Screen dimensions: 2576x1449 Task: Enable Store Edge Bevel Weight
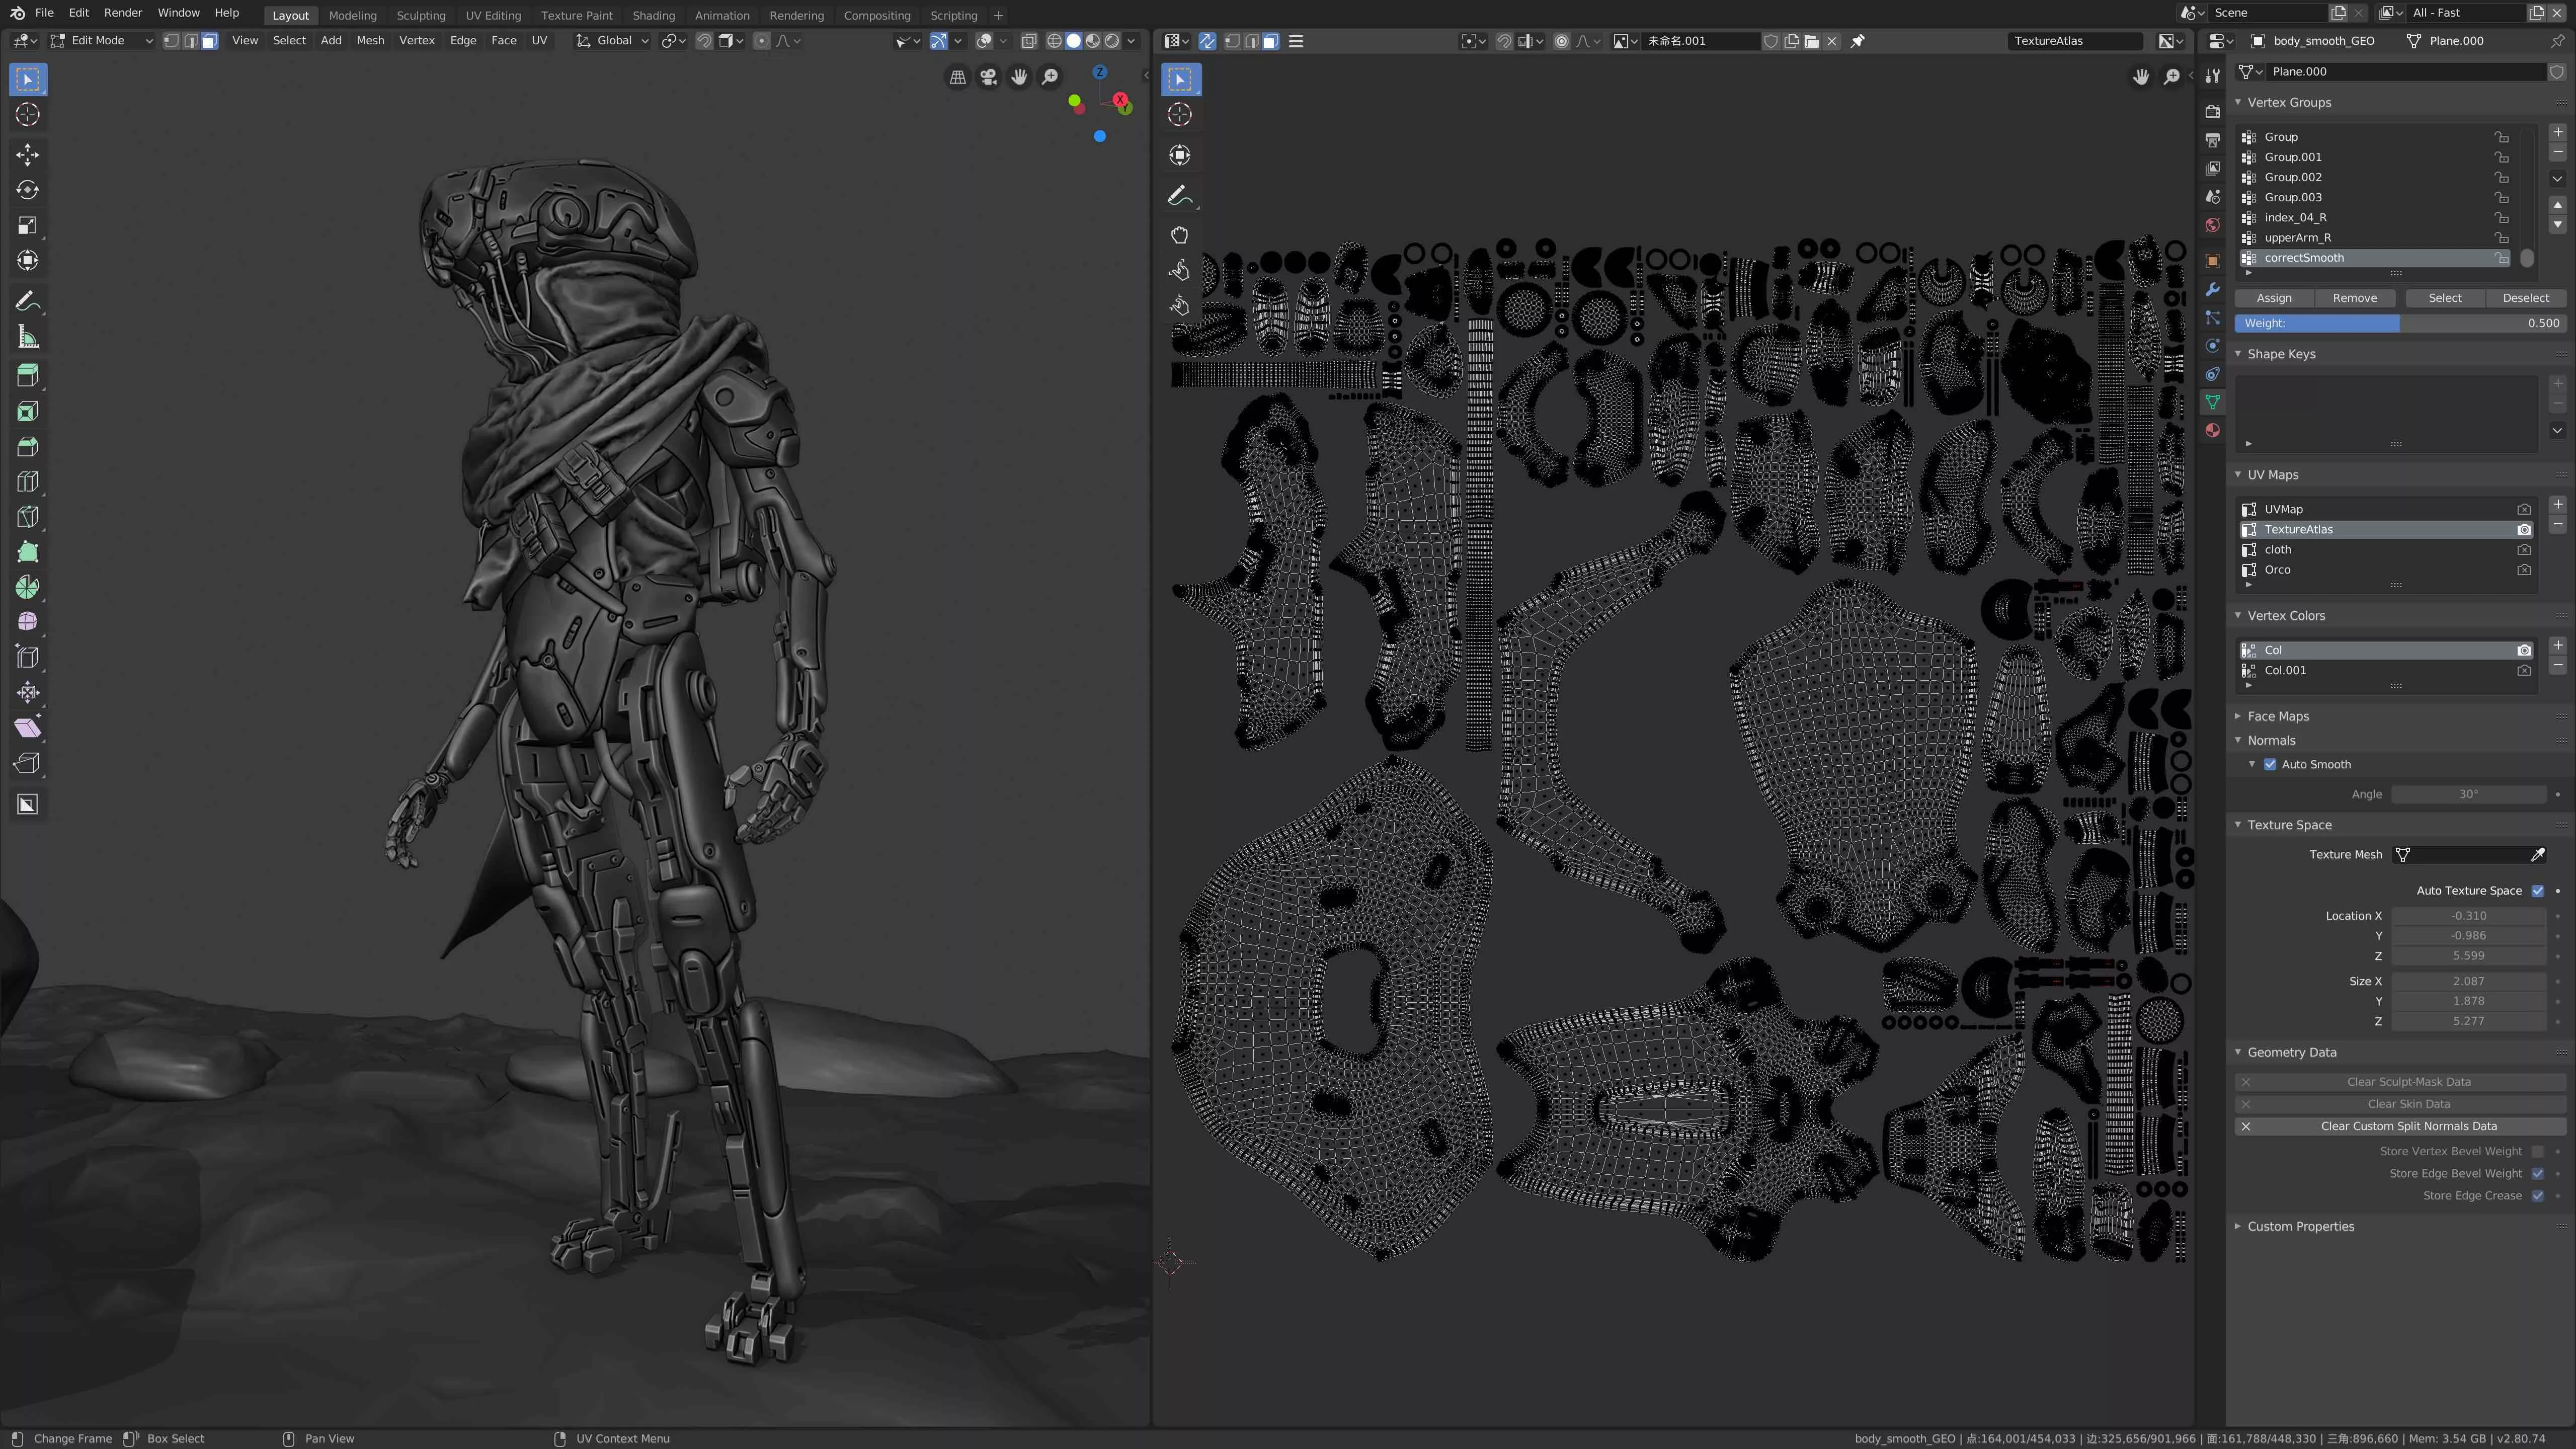pos(2538,1173)
